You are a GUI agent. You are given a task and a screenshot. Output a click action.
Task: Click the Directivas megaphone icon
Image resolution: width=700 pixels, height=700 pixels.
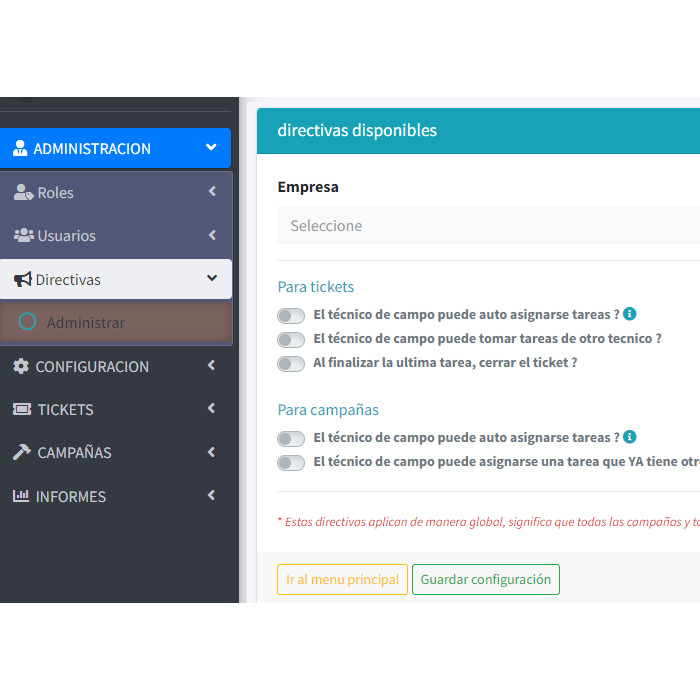pyautogui.click(x=22, y=280)
